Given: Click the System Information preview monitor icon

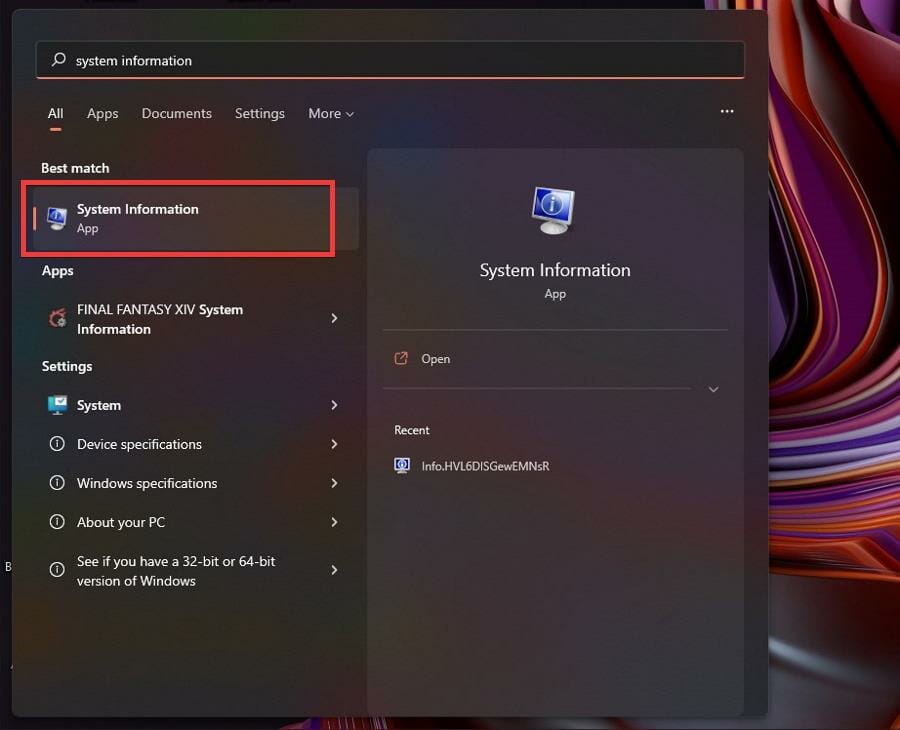Looking at the screenshot, I should (x=555, y=208).
